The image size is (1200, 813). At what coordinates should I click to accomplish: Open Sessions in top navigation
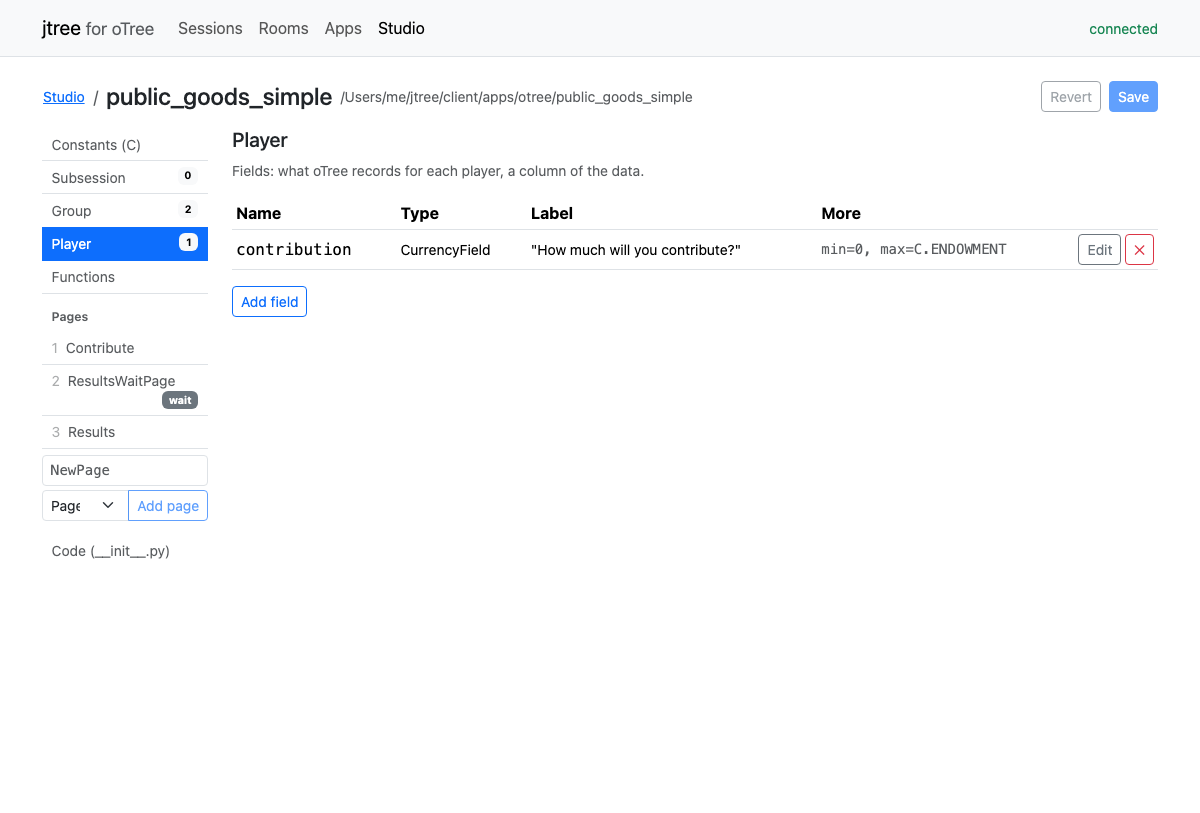pos(210,28)
